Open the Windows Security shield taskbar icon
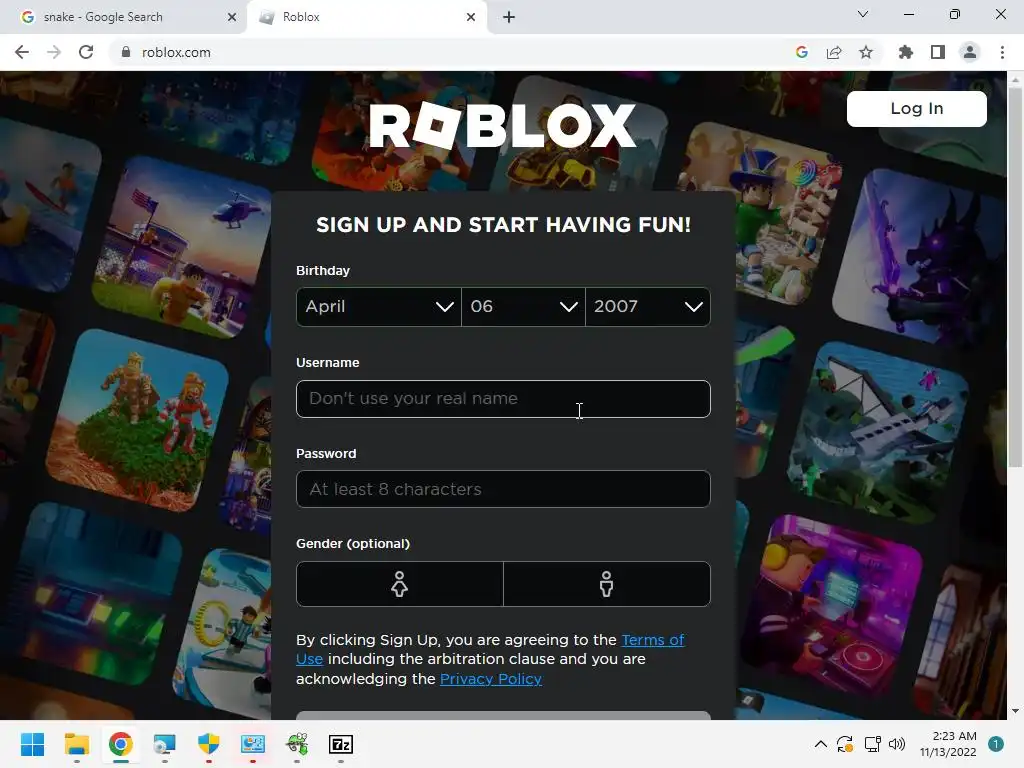Image resolution: width=1024 pixels, height=768 pixels. 208,744
